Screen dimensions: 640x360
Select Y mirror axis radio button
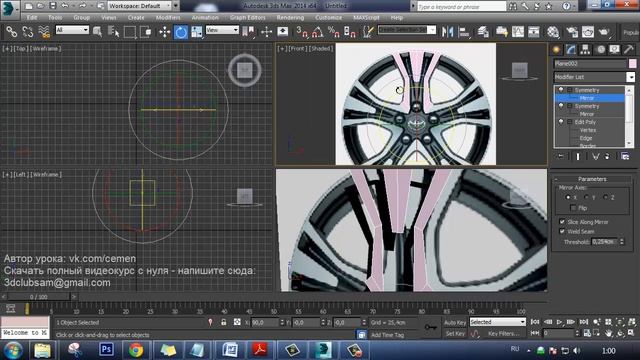click(587, 197)
